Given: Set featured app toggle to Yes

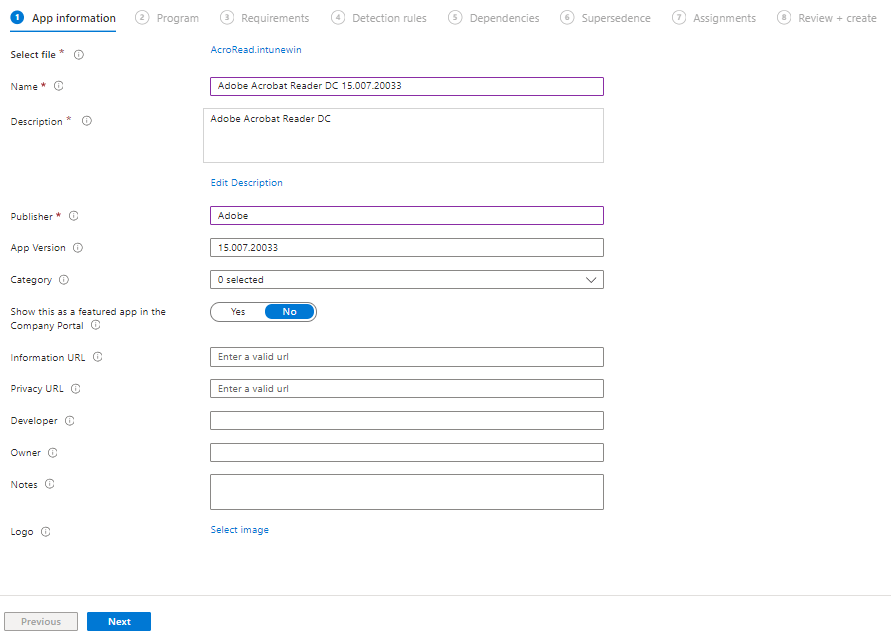Looking at the screenshot, I should click(238, 312).
